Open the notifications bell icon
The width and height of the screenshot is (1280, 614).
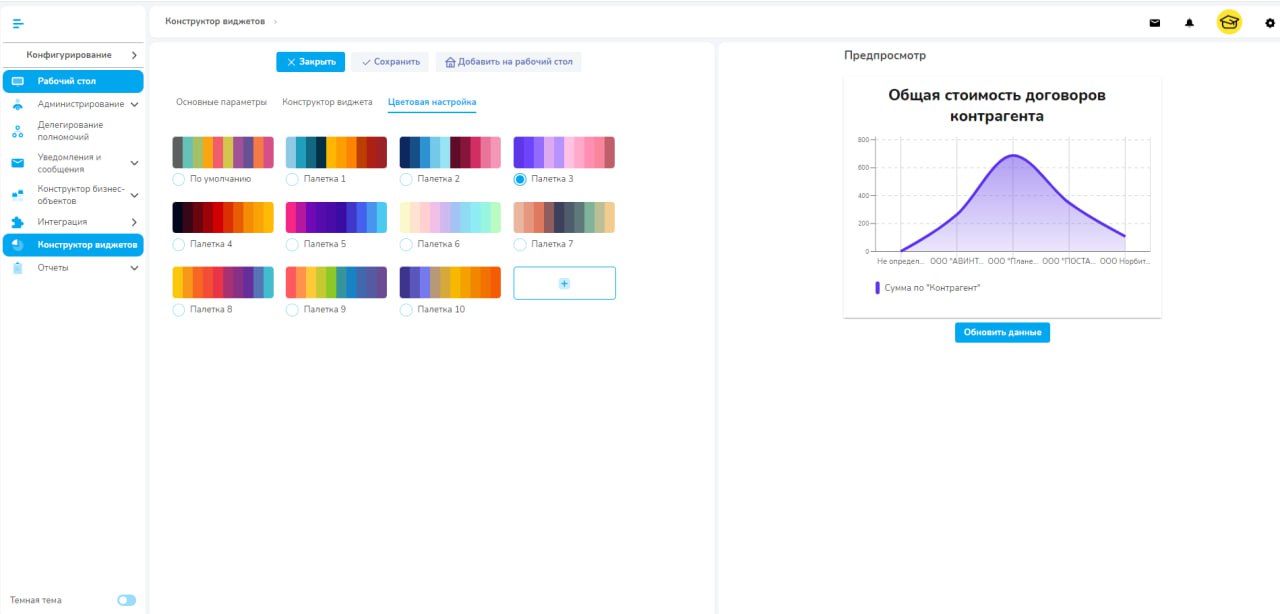click(1189, 23)
